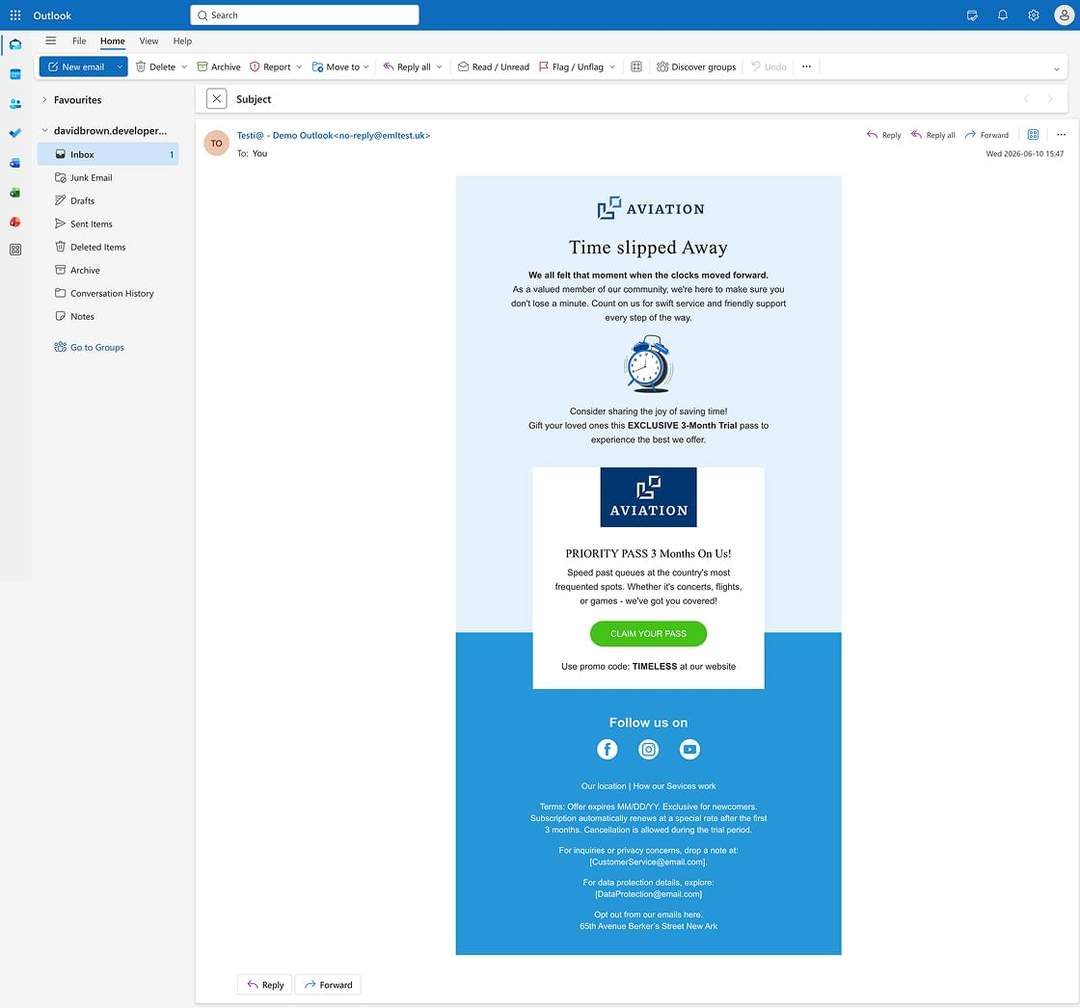This screenshot has height=1008, width=1080.
Task: Open the Delete dropdown arrow
Action: coord(184,67)
